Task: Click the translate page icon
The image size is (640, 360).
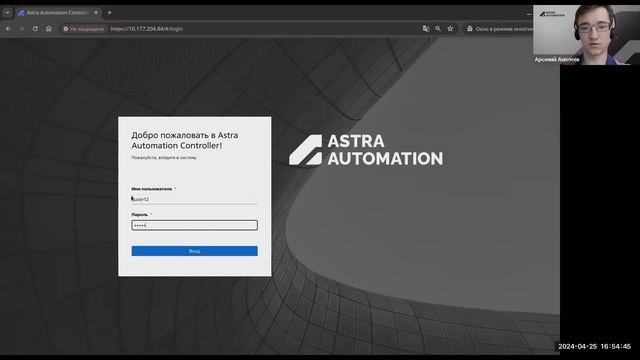Action: (x=426, y=29)
